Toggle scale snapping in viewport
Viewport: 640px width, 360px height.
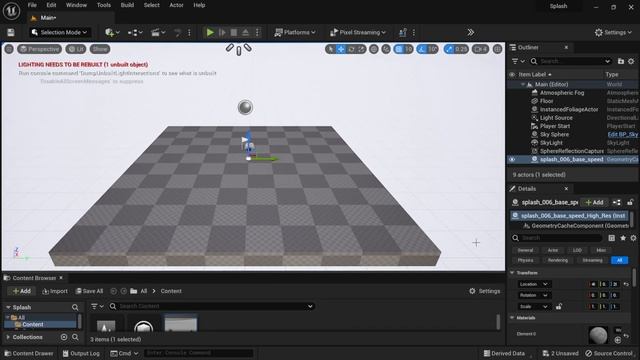point(449,49)
